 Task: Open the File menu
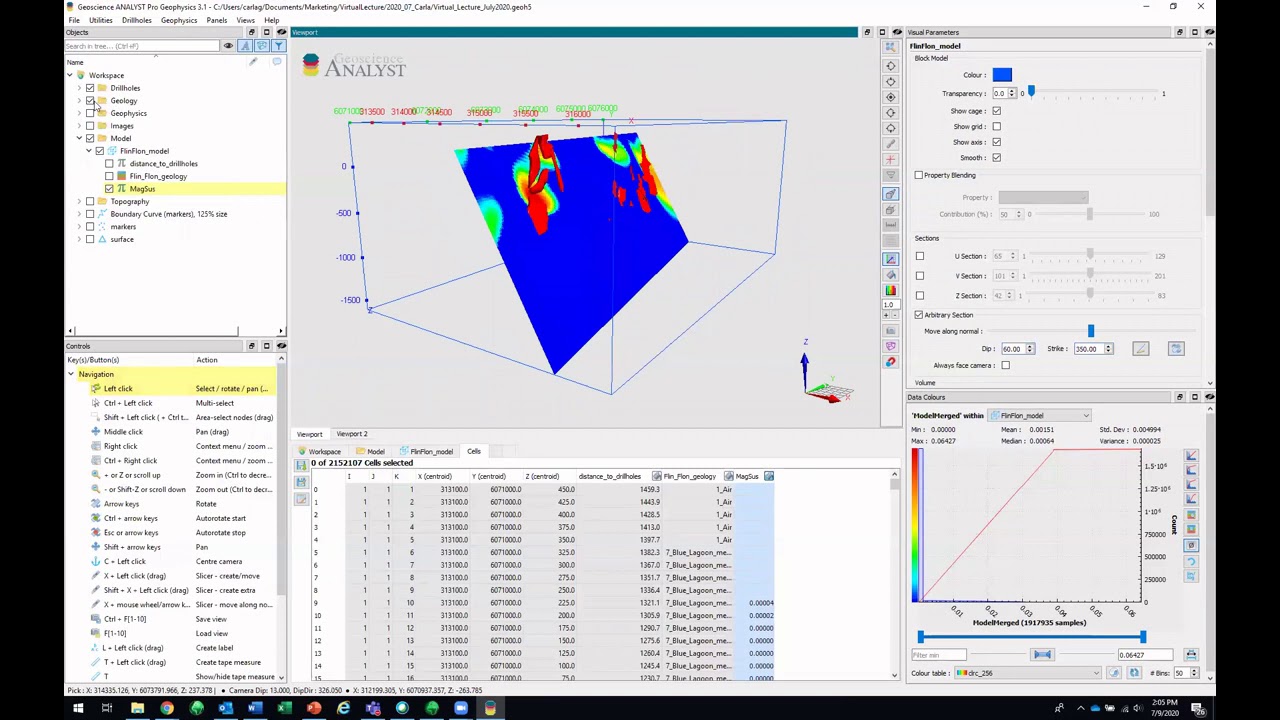point(74,20)
